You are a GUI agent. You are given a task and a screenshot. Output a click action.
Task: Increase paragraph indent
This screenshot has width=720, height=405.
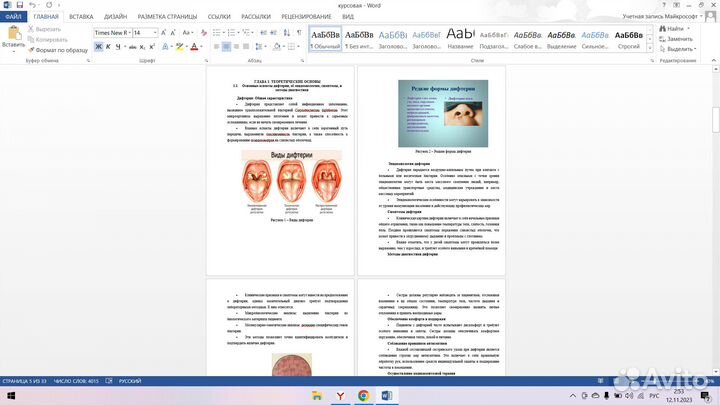(274, 33)
